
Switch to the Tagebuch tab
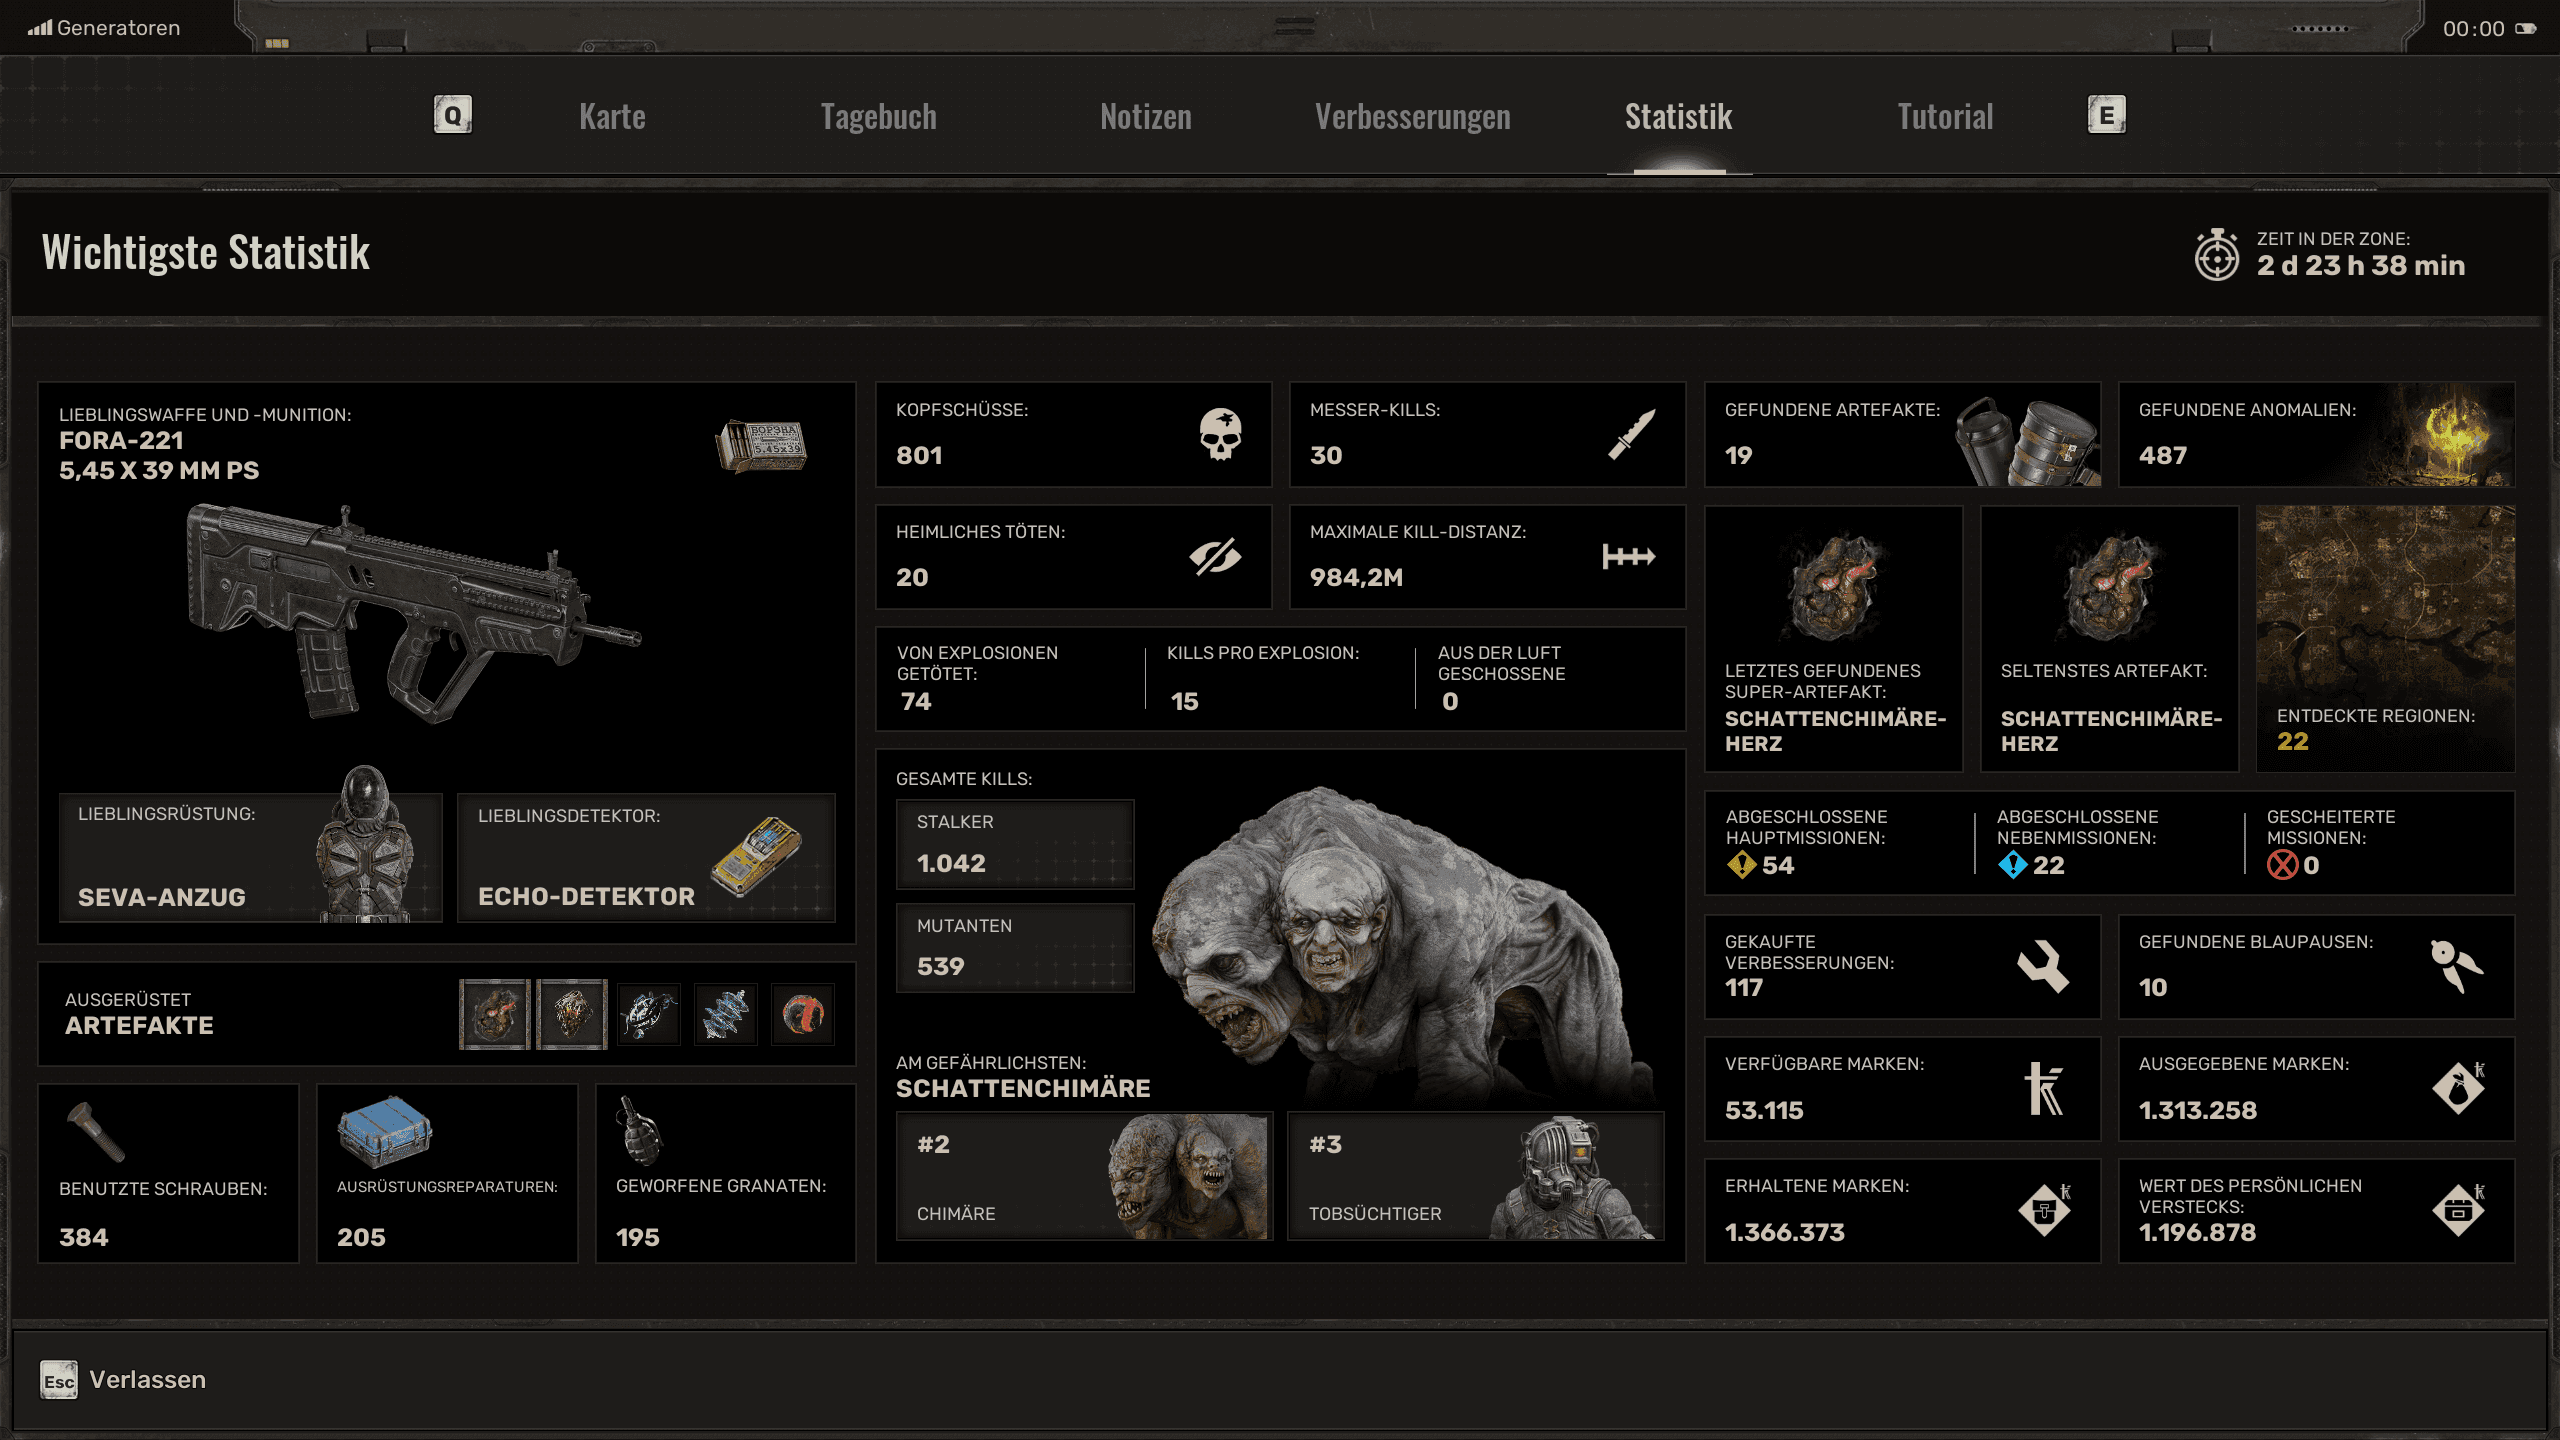pos(878,117)
